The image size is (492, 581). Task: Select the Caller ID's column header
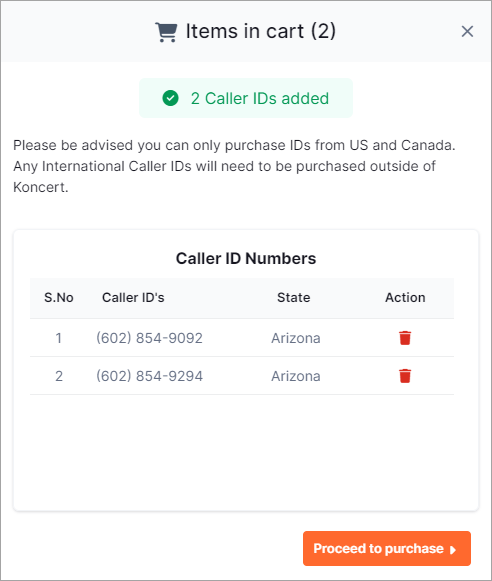pos(133,298)
